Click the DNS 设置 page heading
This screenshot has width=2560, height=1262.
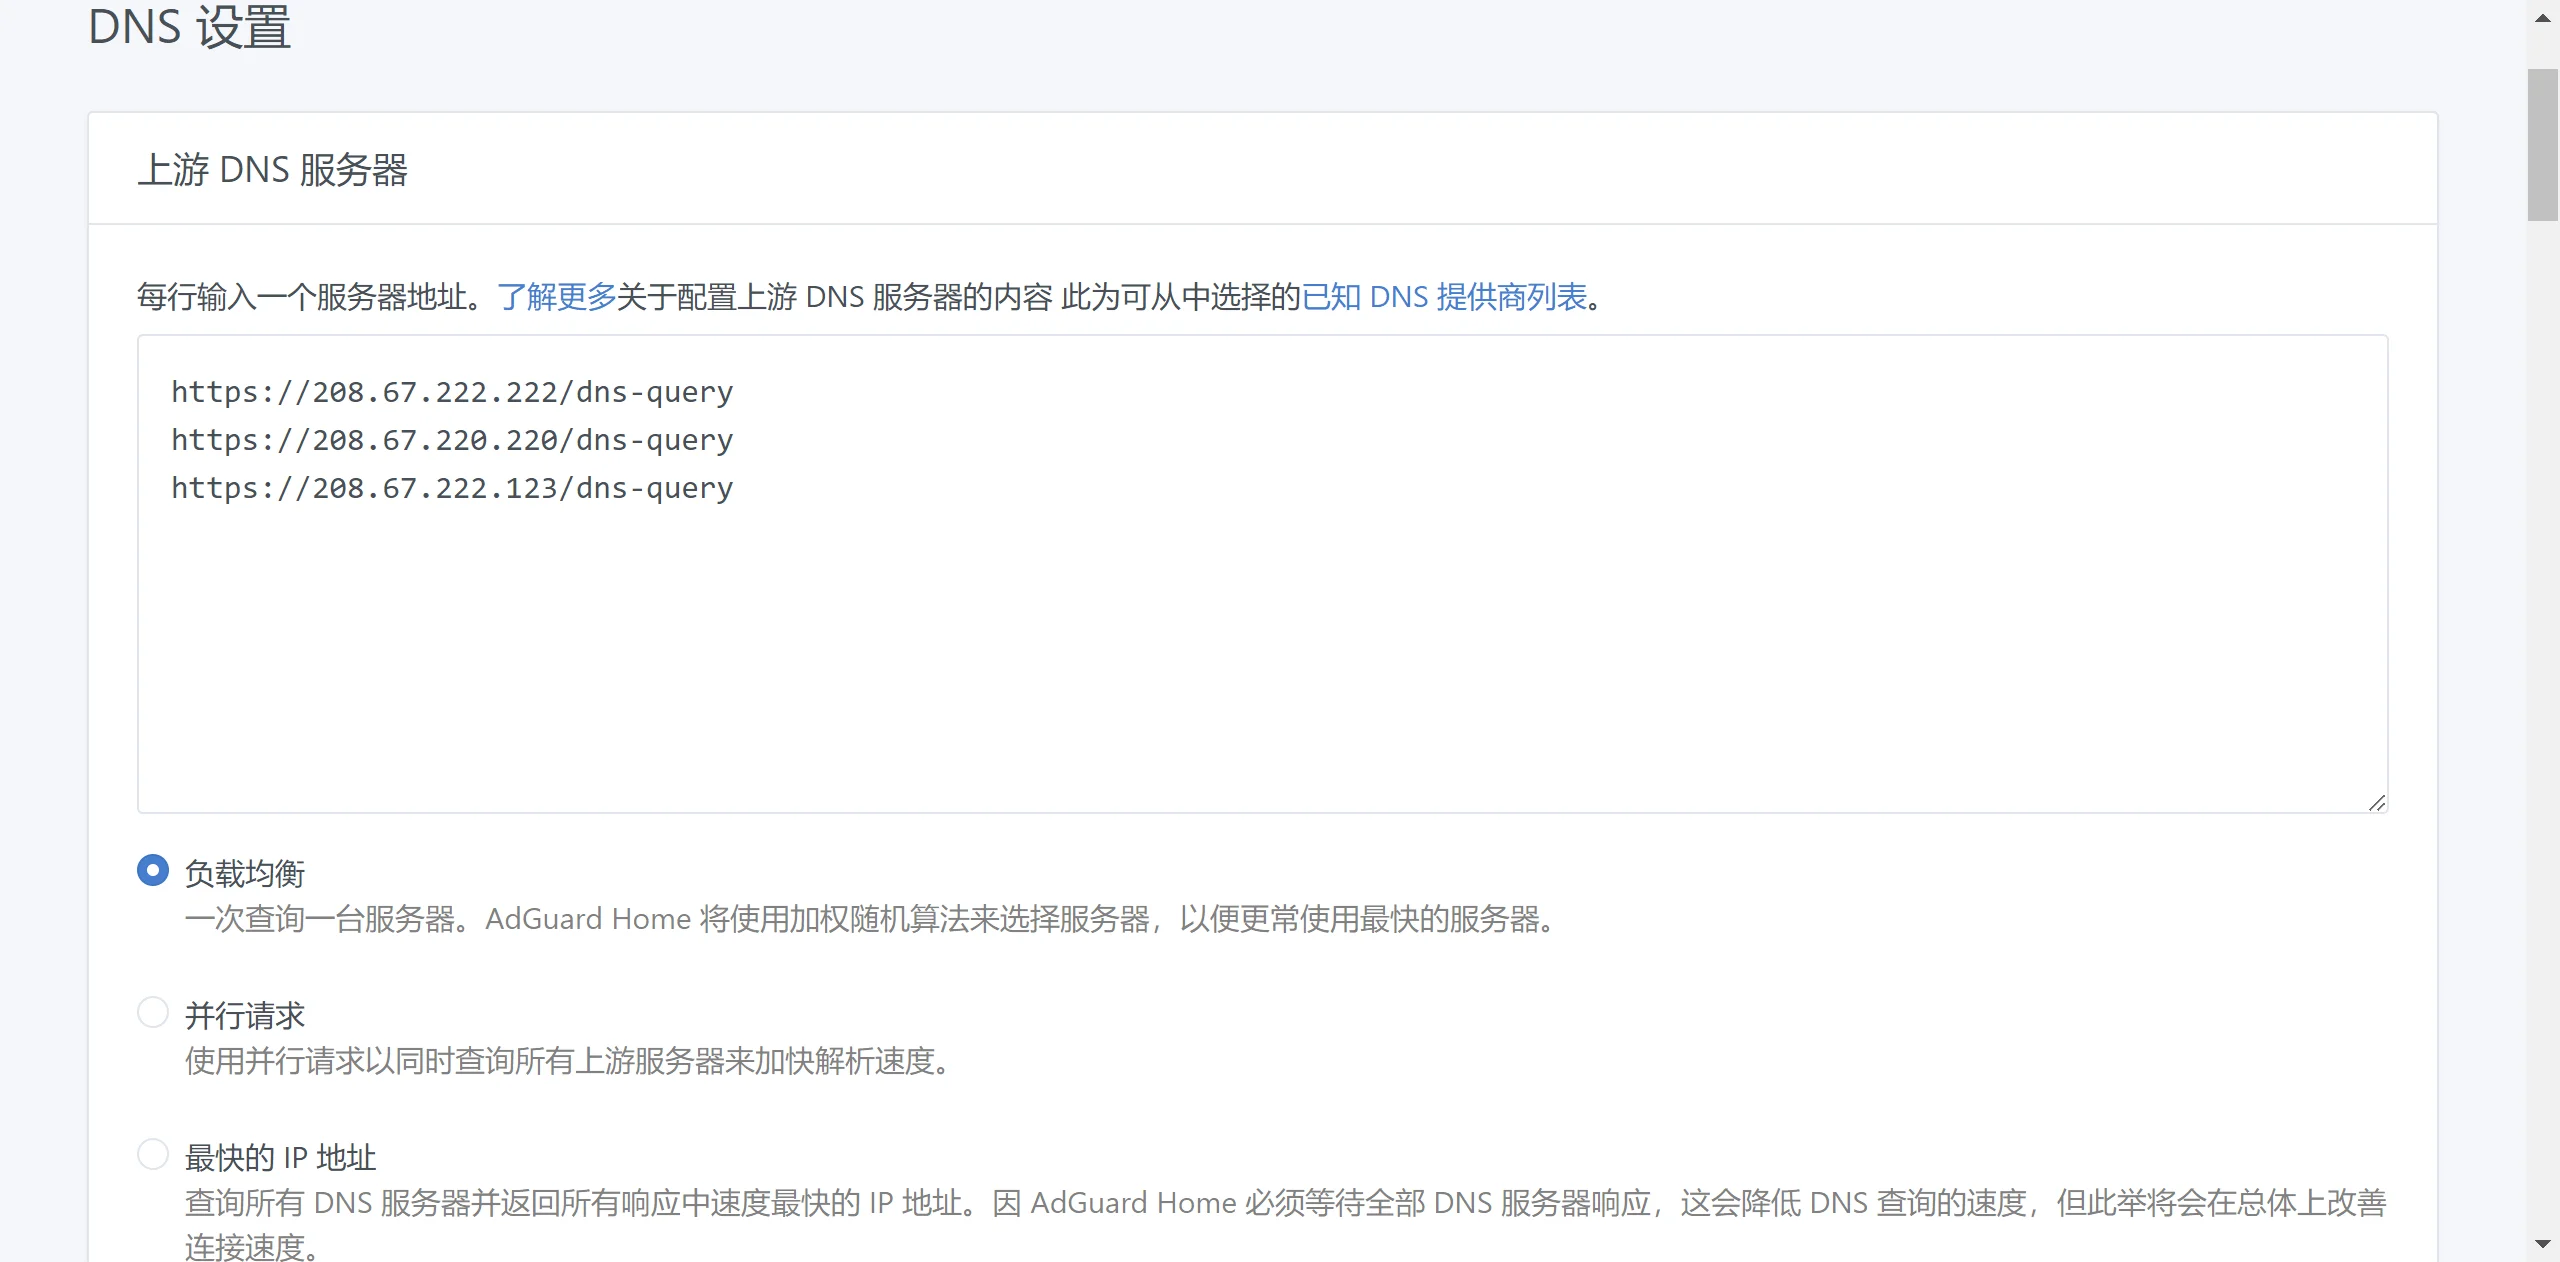[x=189, y=27]
